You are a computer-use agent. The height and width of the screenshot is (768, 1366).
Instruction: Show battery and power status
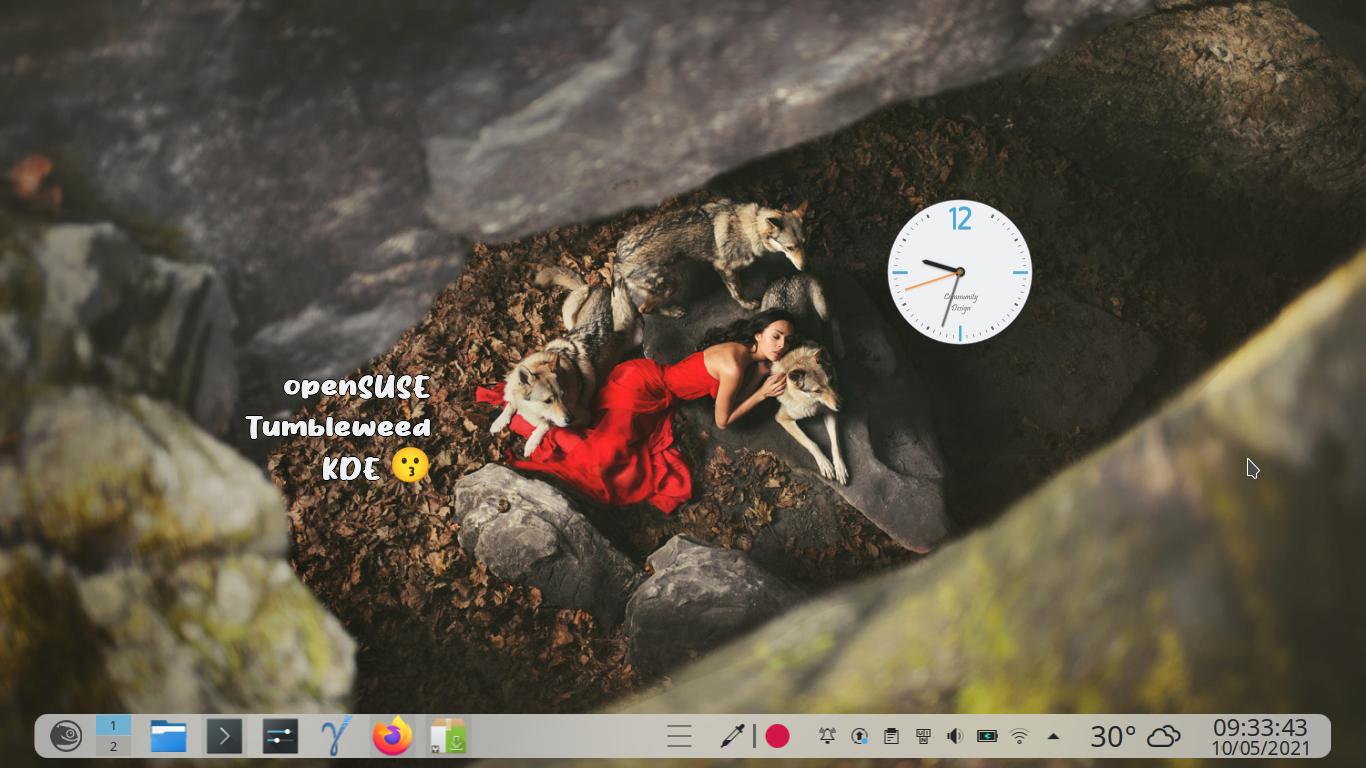[987, 736]
